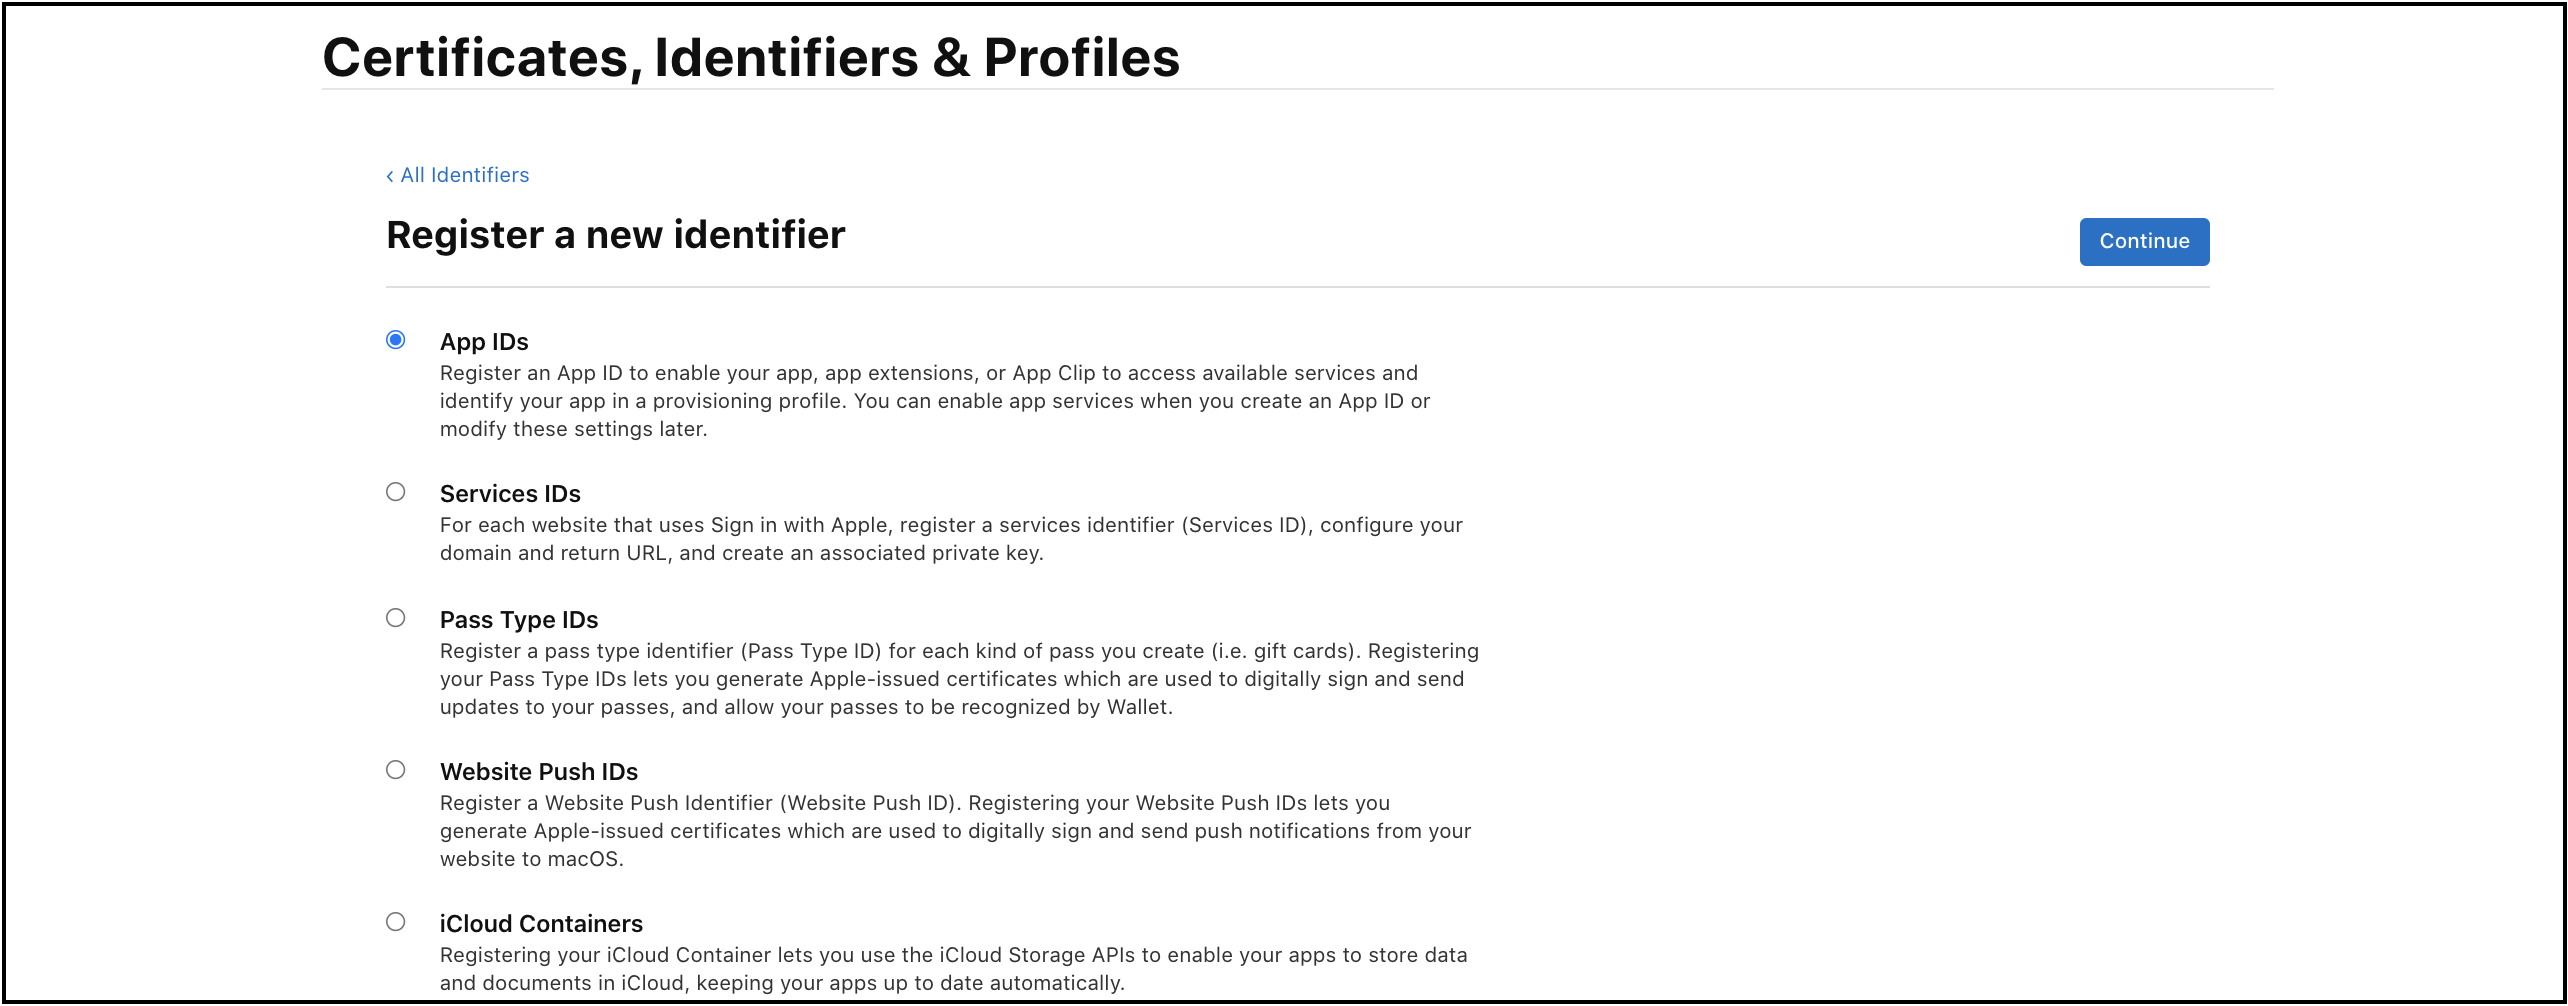The height and width of the screenshot is (1006, 2568).
Task: Click the Pass Type IDs option title
Action: pos(519,620)
